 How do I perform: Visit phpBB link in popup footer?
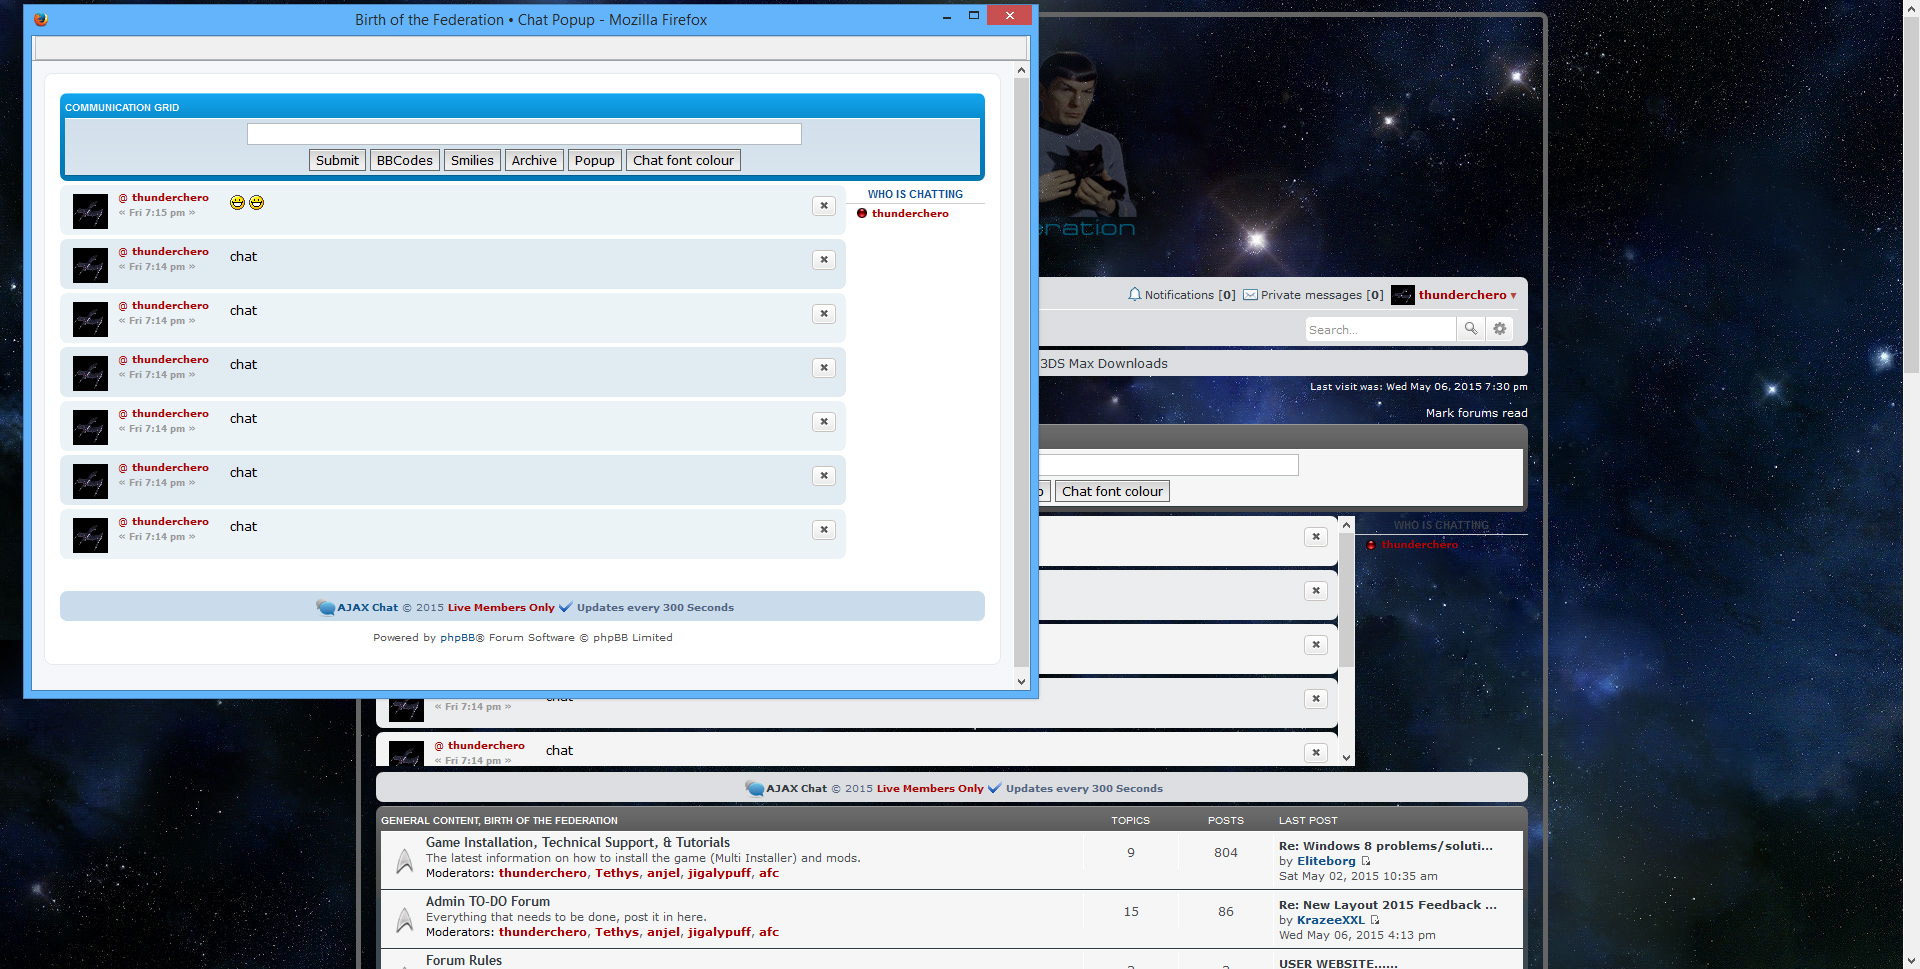pyautogui.click(x=458, y=638)
